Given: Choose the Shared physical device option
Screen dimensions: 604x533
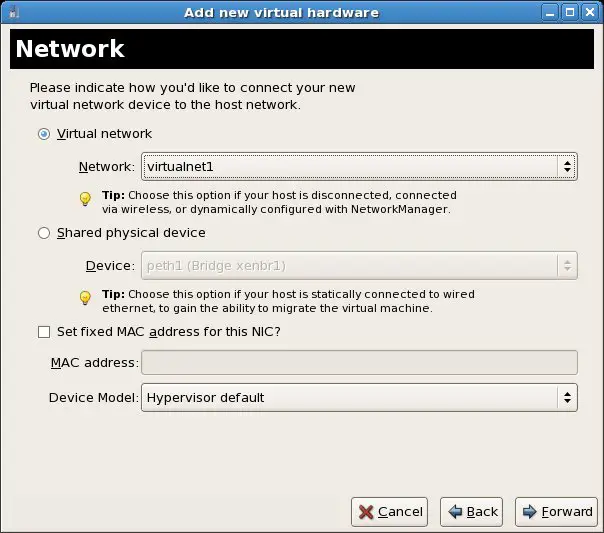Looking at the screenshot, I should coord(43,233).
